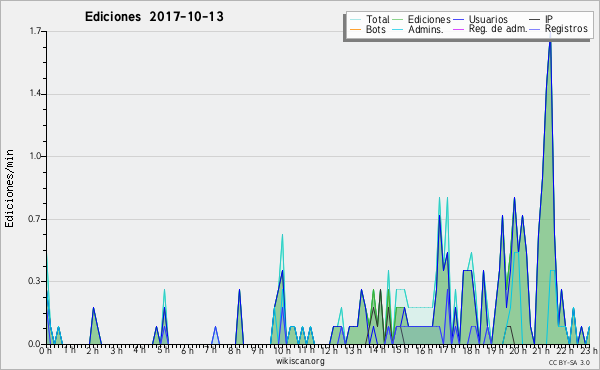This screenshot has height=370, width=600.
Task: Click the wikiscan.org text below chart
Action: pyautogui.click(x=300, y=361)
